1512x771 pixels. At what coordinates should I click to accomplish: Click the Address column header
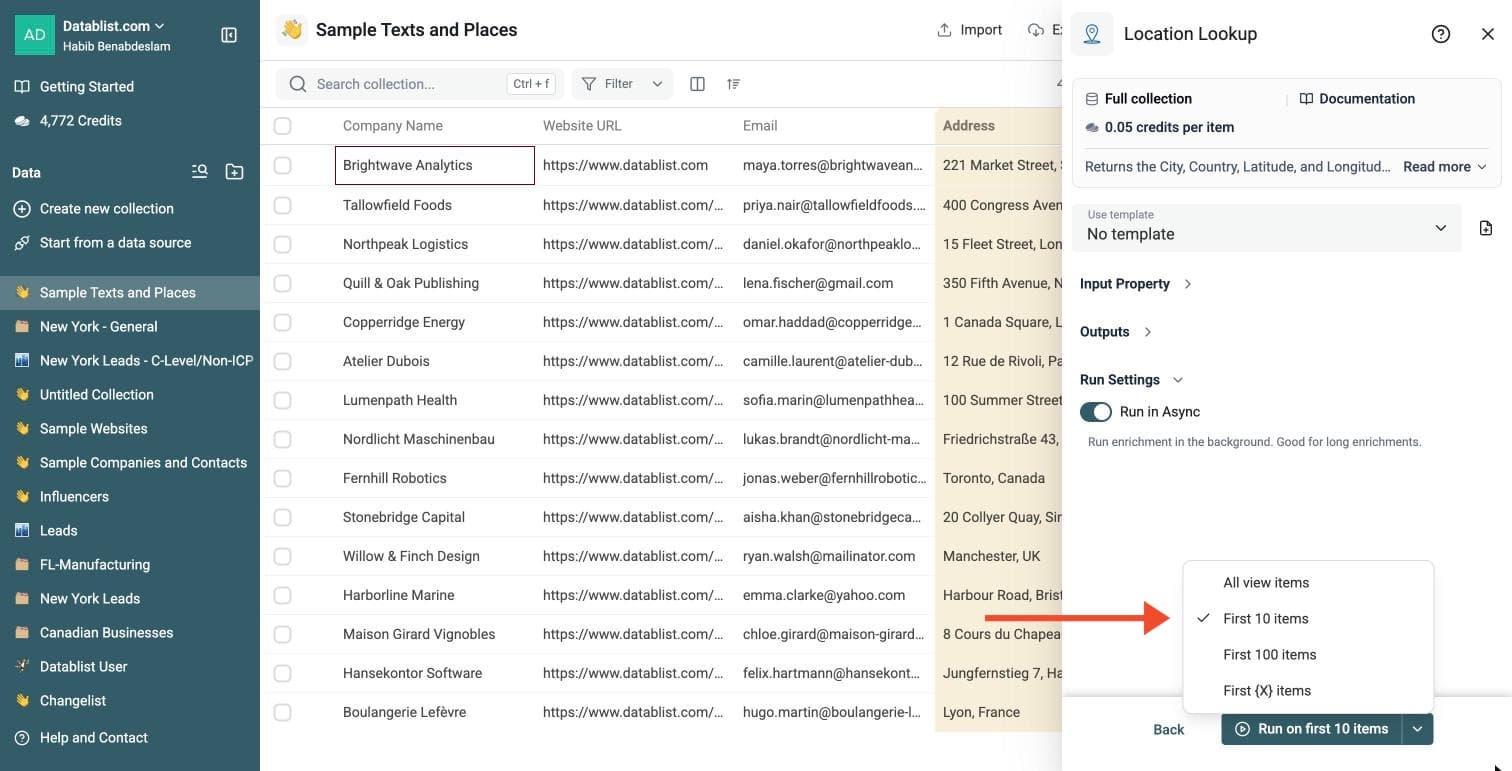pos(998,126)
